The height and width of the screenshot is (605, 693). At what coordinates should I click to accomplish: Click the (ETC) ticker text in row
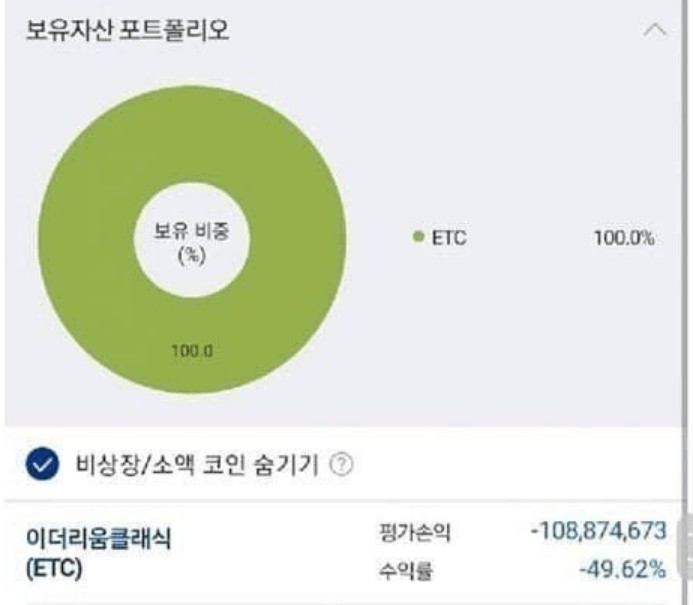coord(54,568)
